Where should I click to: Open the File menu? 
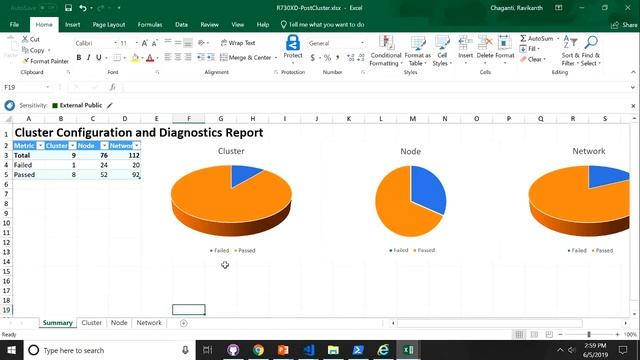(x=14, y=24)
